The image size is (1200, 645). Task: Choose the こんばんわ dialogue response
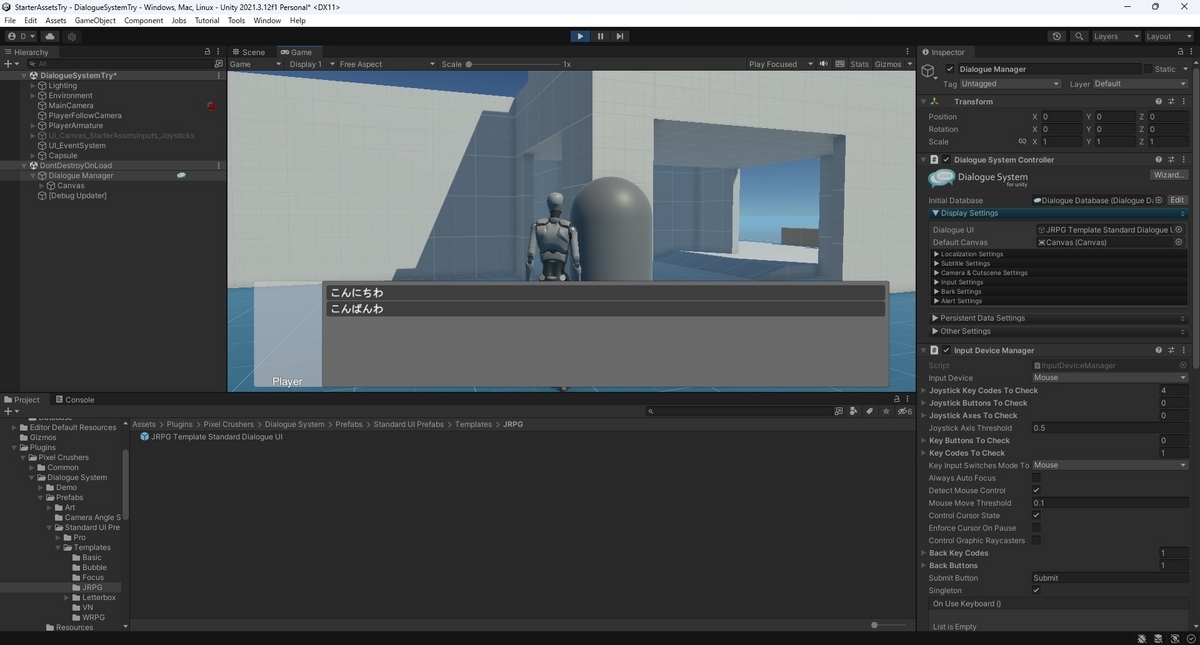[x=606, y=309]
